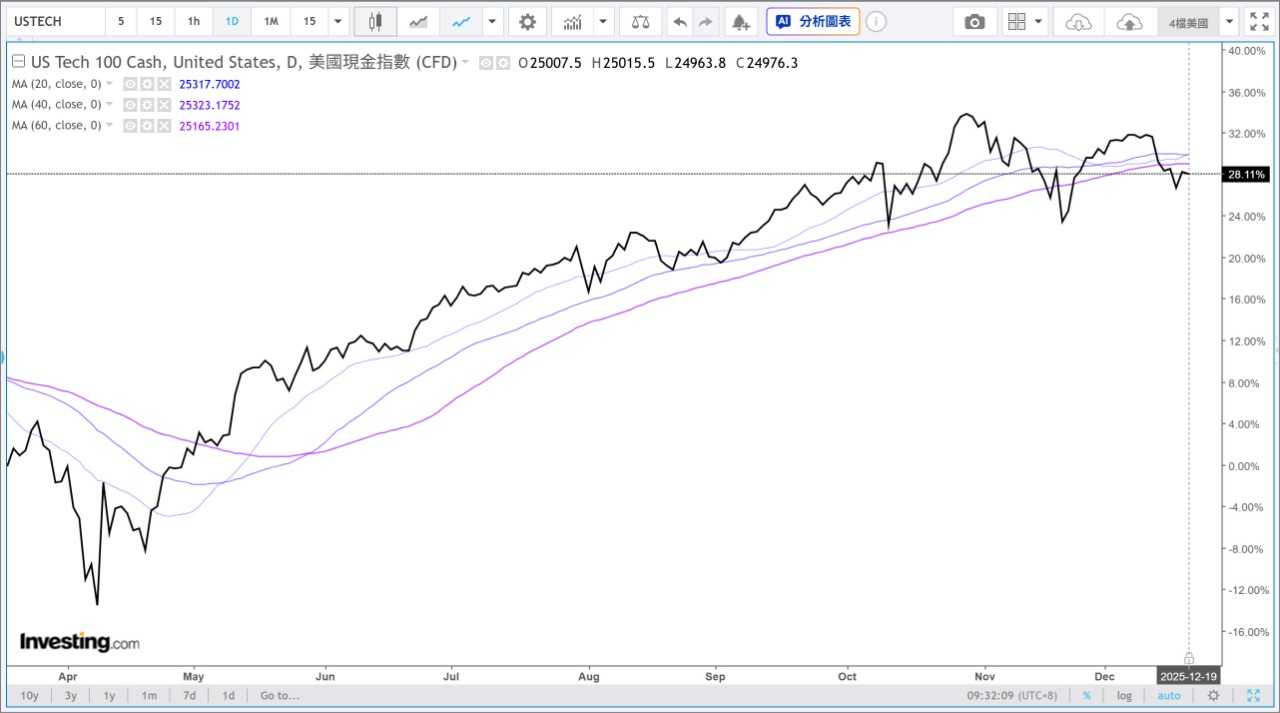Click the 分析圖表 AI button
Viewport: 1280px width, 713px height.
(813, 20)
